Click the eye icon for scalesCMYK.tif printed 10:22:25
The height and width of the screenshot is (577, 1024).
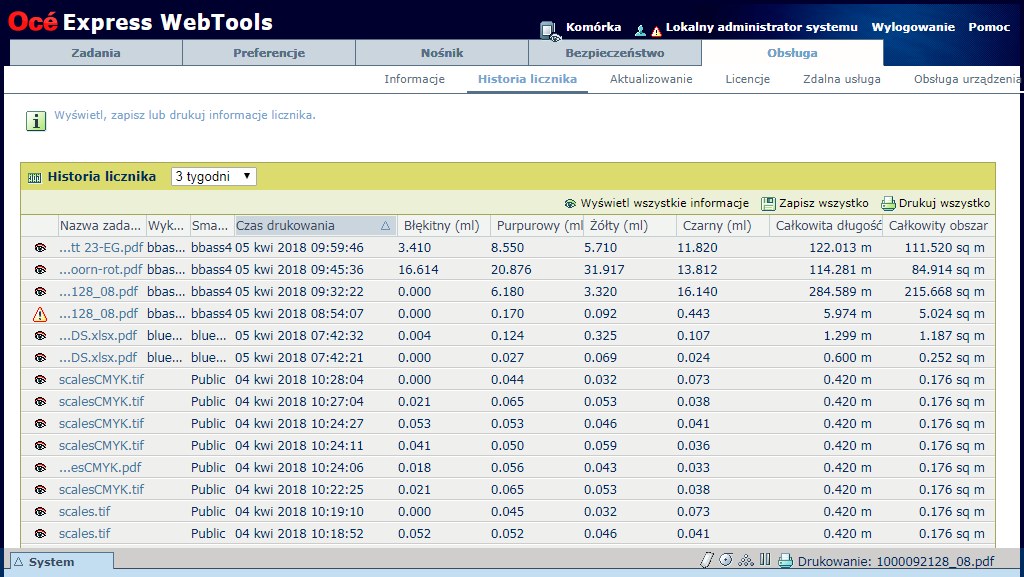click(40, 490)
